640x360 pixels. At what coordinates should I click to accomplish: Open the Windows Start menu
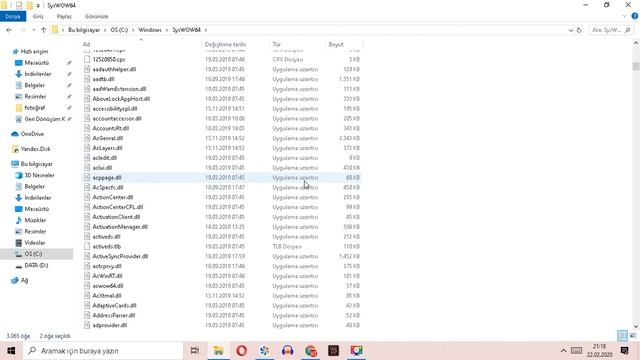click(11, 351)
